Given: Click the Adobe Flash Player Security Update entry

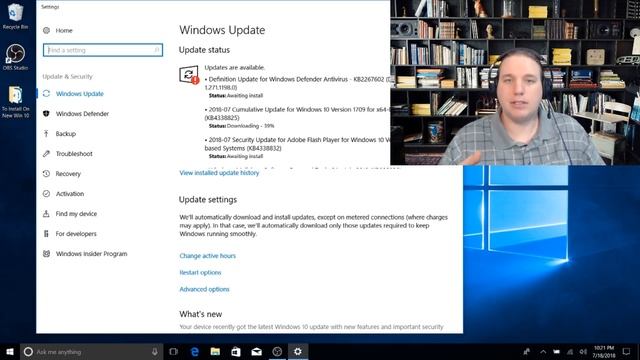Looking at the screenshot, I should pos(297,144).
